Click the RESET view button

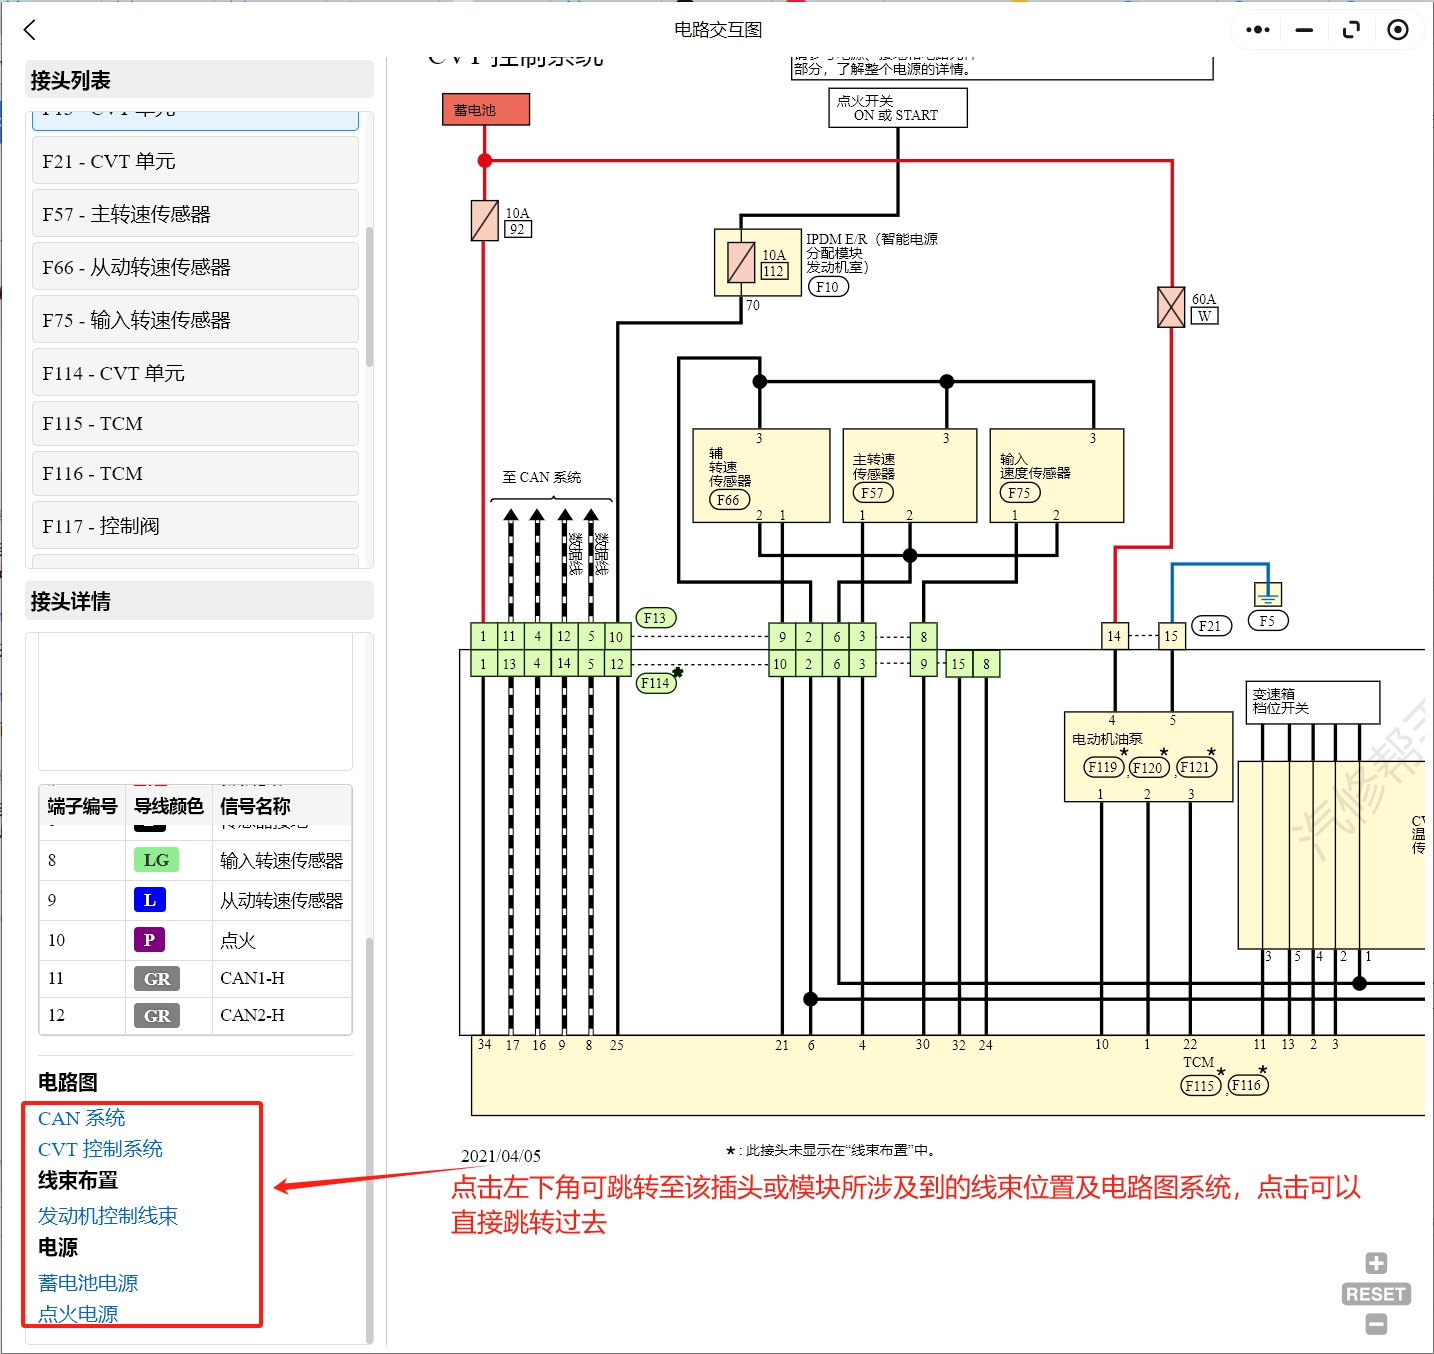click(x=1374, y=1293)
